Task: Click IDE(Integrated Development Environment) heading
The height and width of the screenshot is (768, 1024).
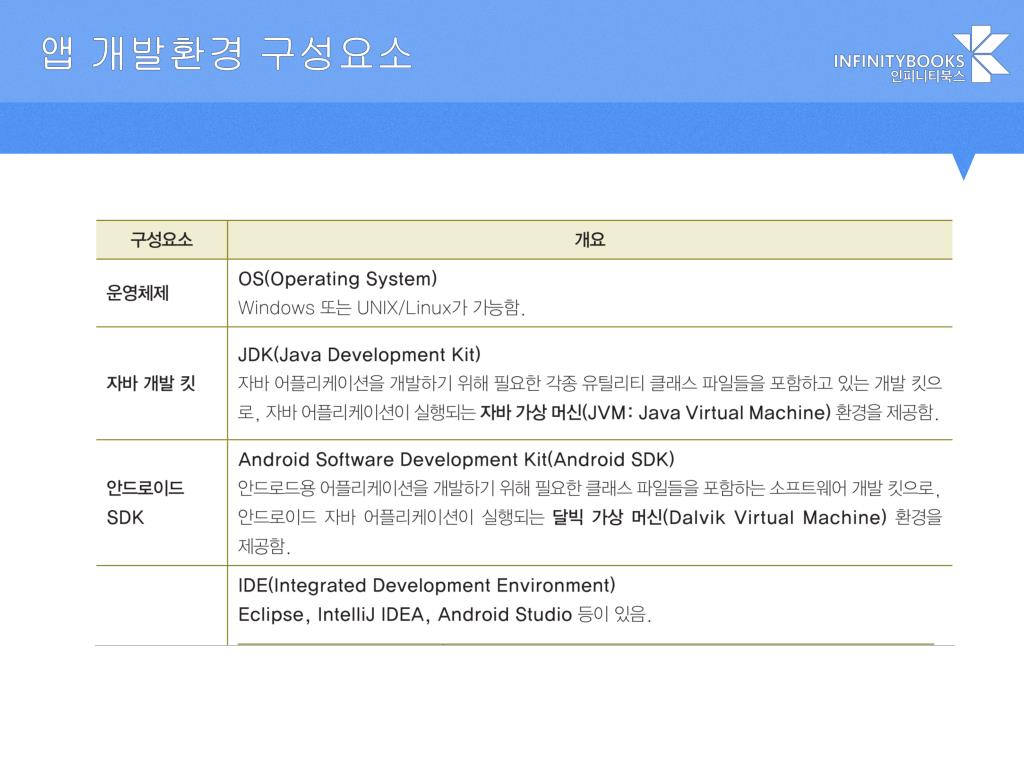Action: [427, 585]
